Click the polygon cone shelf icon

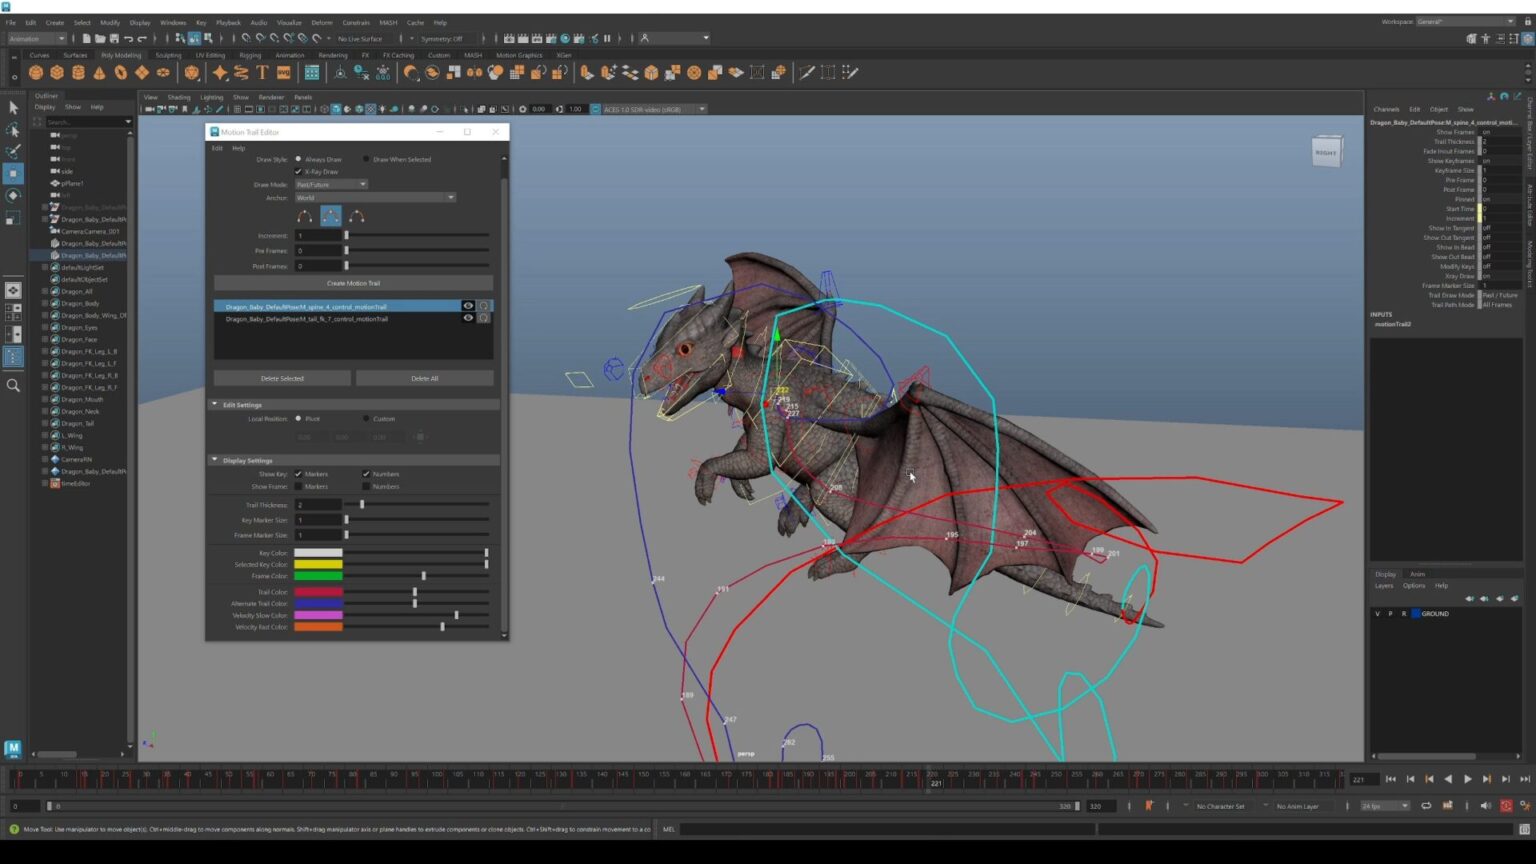point(99,73)
